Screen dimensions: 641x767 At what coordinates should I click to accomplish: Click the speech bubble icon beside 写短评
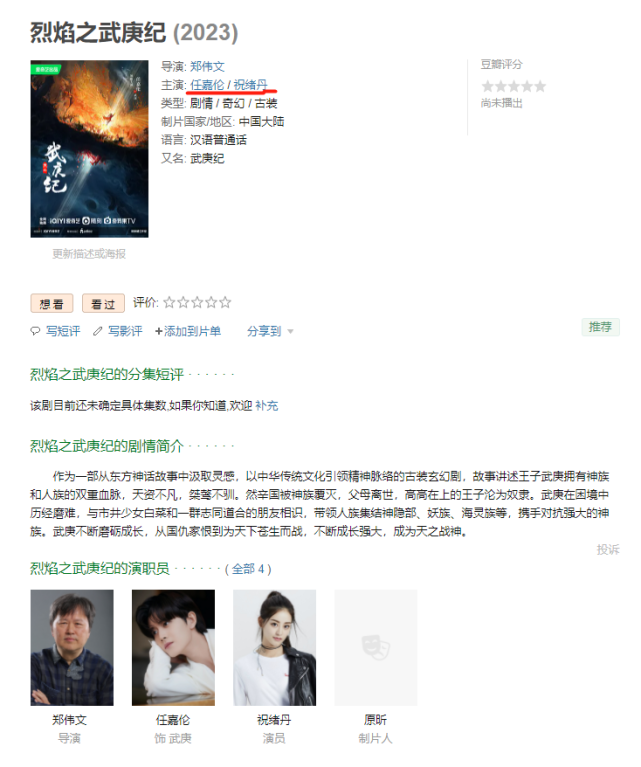tap(35, 331)
